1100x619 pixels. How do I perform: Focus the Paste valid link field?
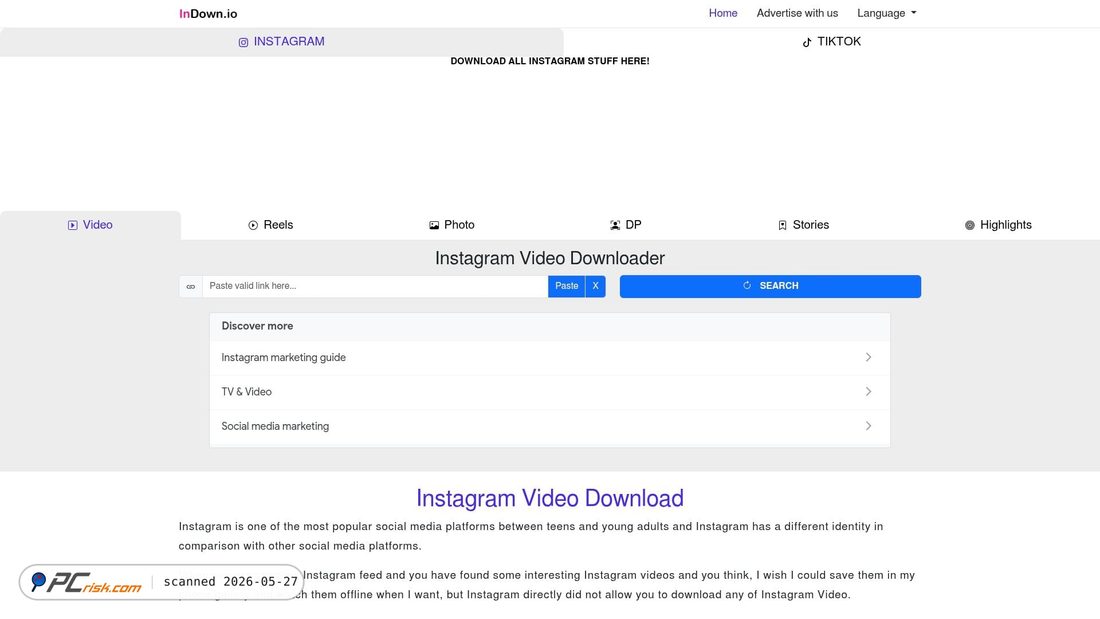(375, 286)
